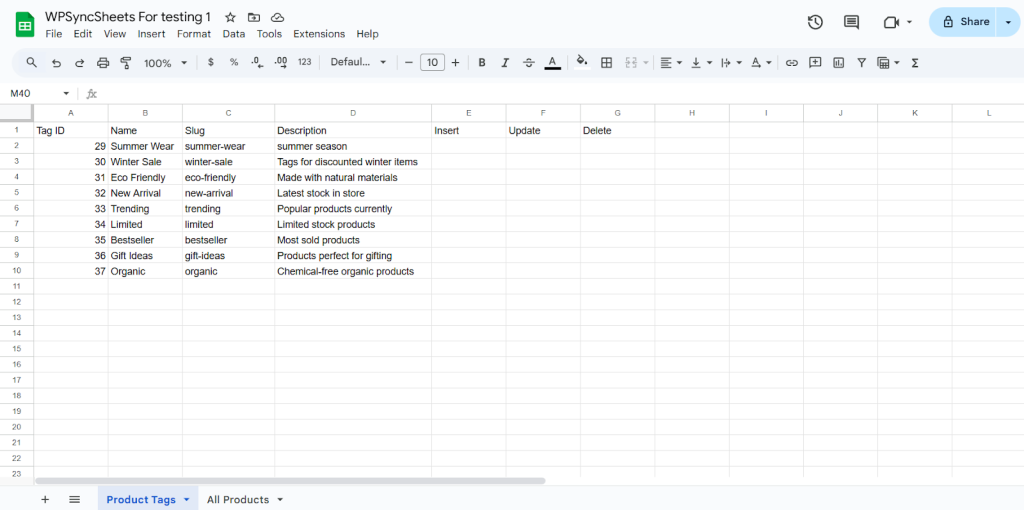Open the View menu
Viewport: 1024px width, 510px height.
(115, 34)
